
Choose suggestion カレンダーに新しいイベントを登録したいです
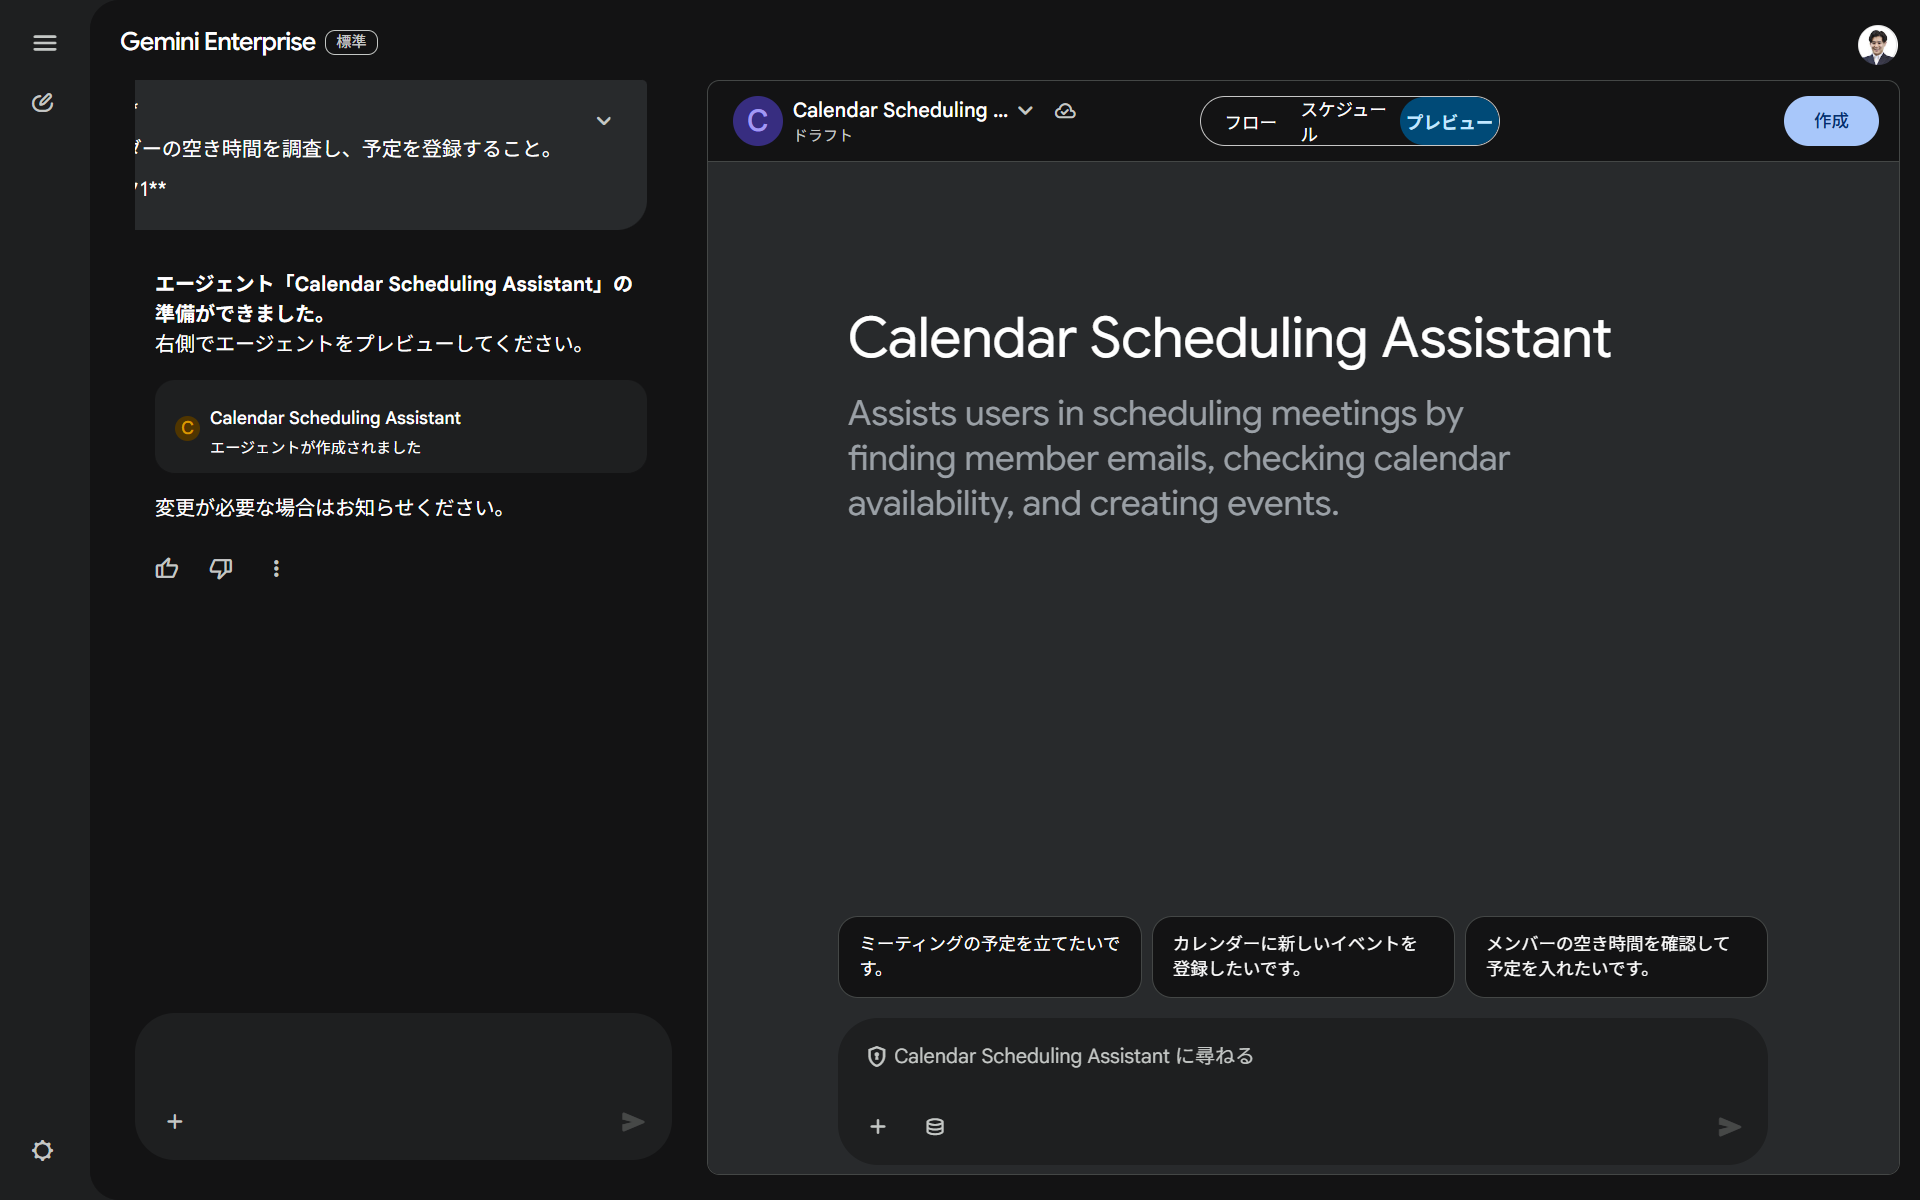click(1303, 957)
